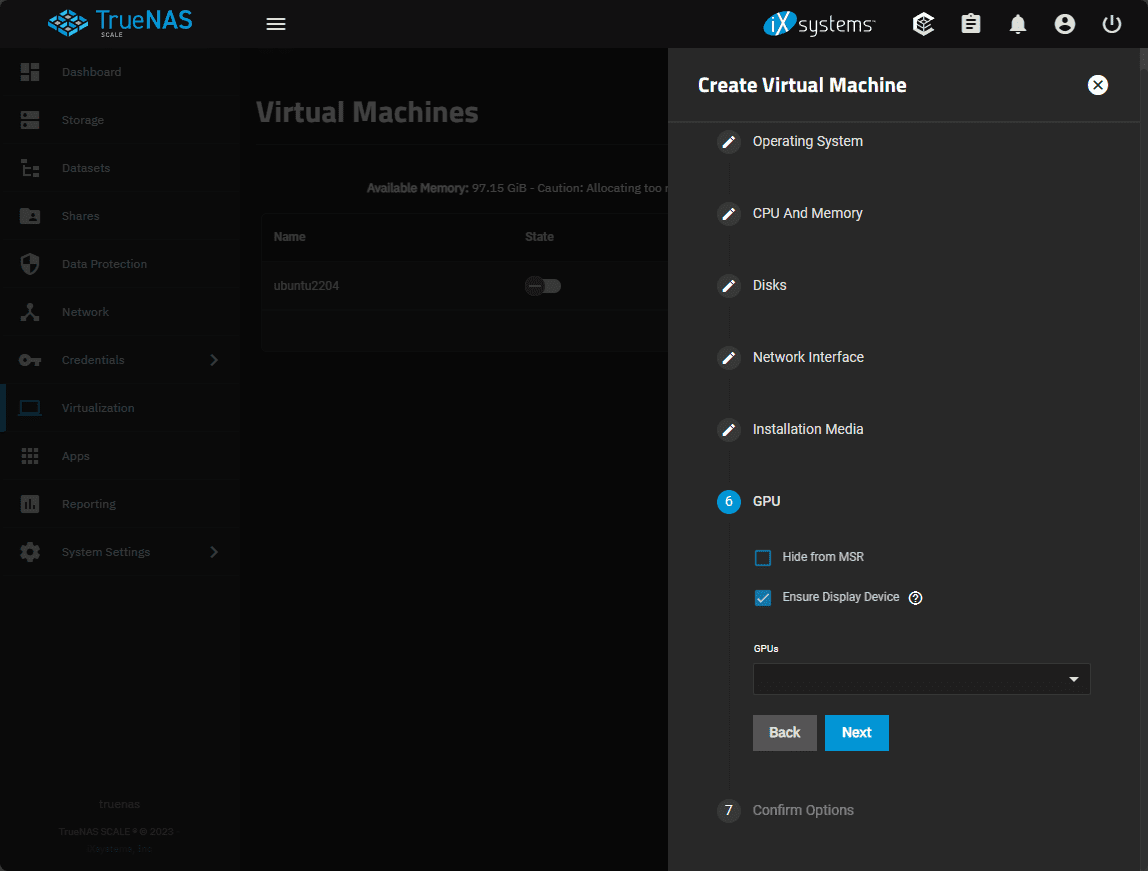Toggle the ubuntu2204 VM state switch
This screenshot has height=871, width=1148.
[543, 286]
